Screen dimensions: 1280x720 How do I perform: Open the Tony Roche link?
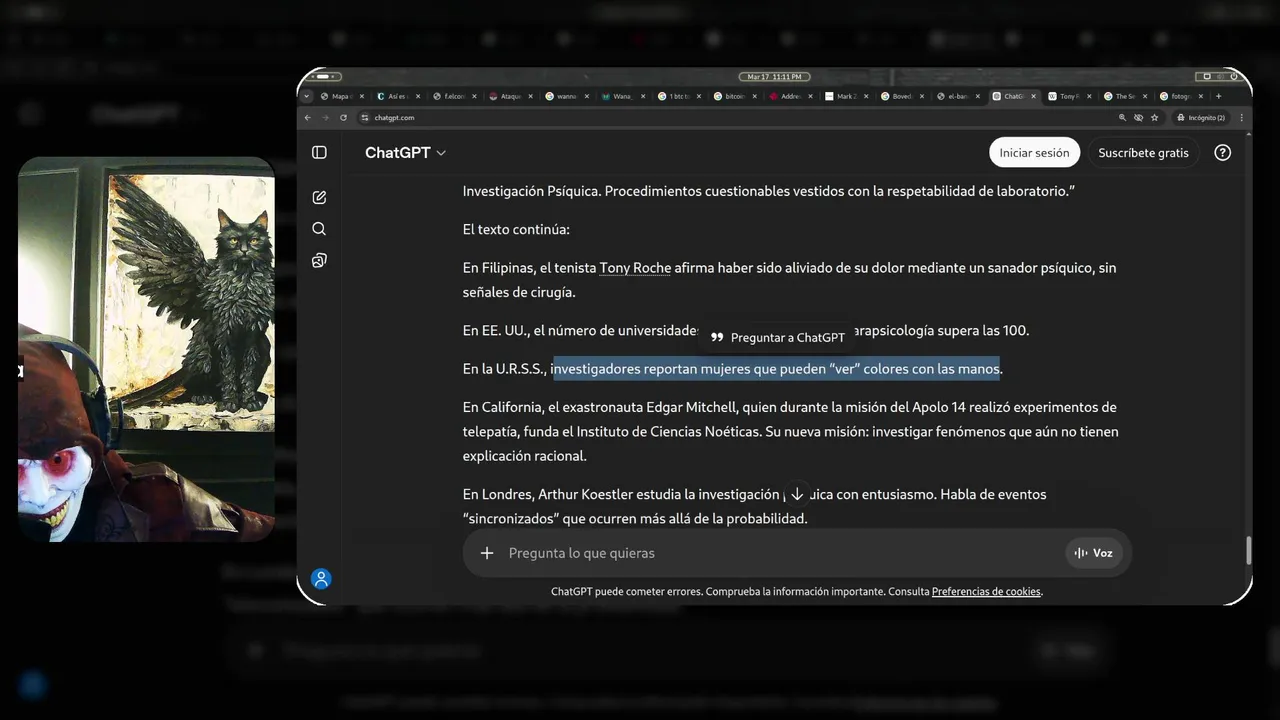pyautogui.click(x=635, y=268)
